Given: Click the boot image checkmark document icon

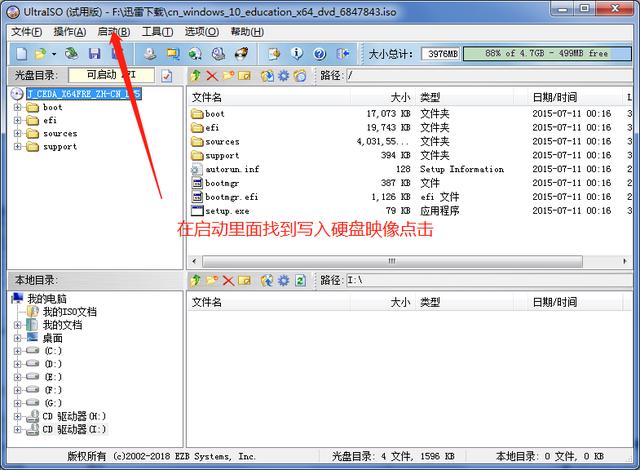Looking at the screenshot, I should pos(167,75).
